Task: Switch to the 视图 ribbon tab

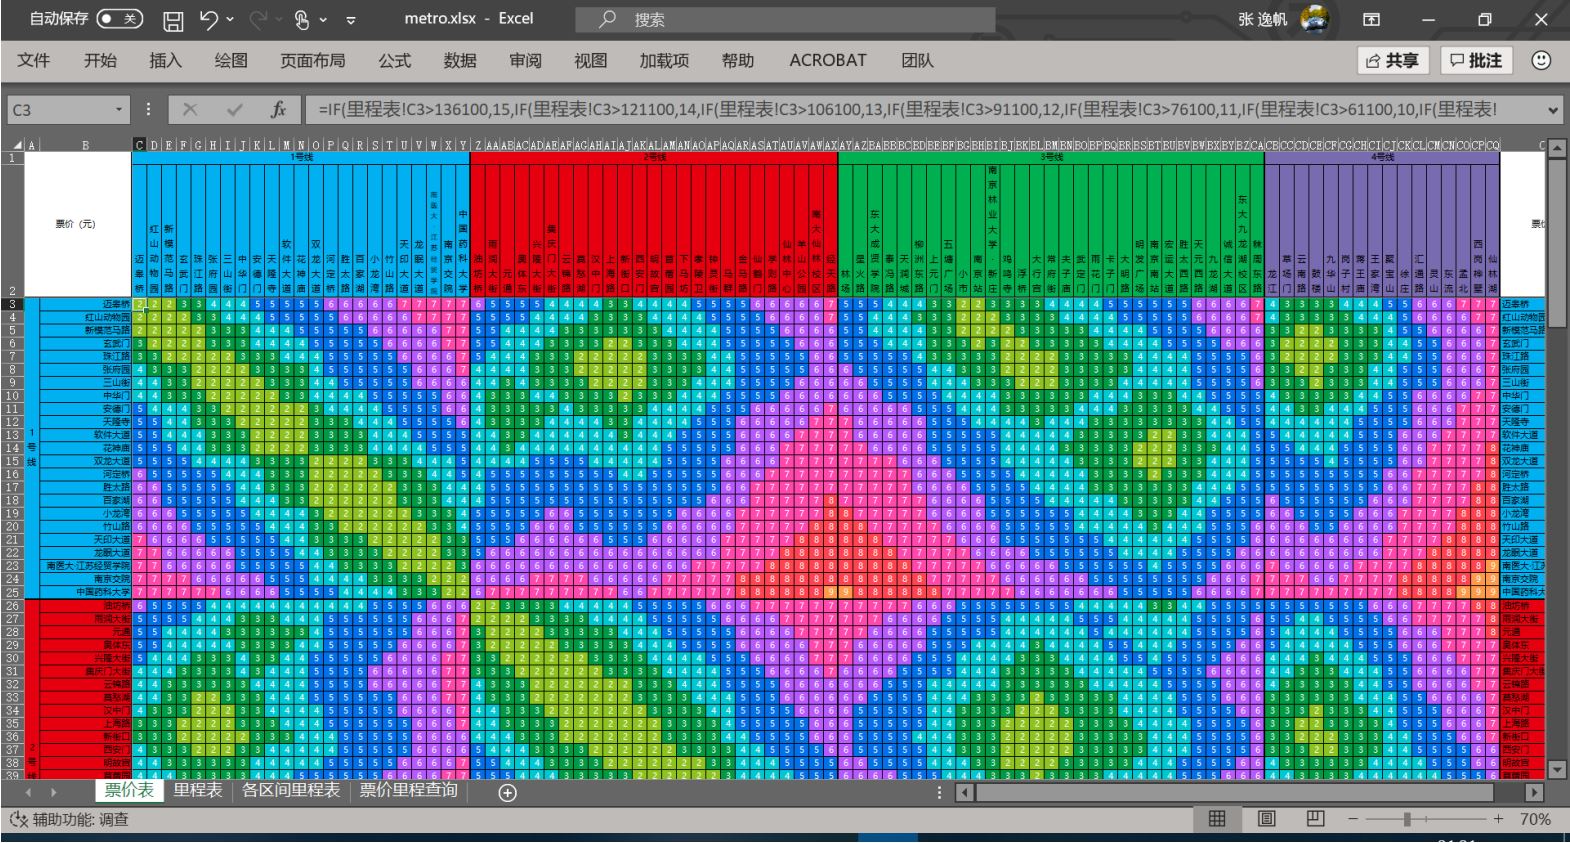Action: pos(591,61)
